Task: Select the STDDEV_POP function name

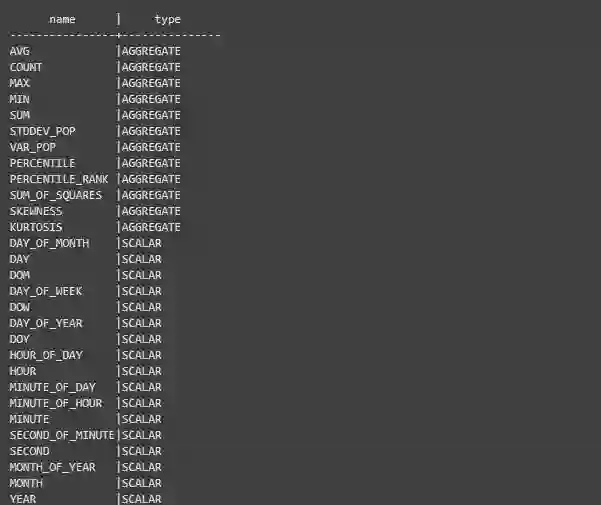Action: (x=42, y=131)
